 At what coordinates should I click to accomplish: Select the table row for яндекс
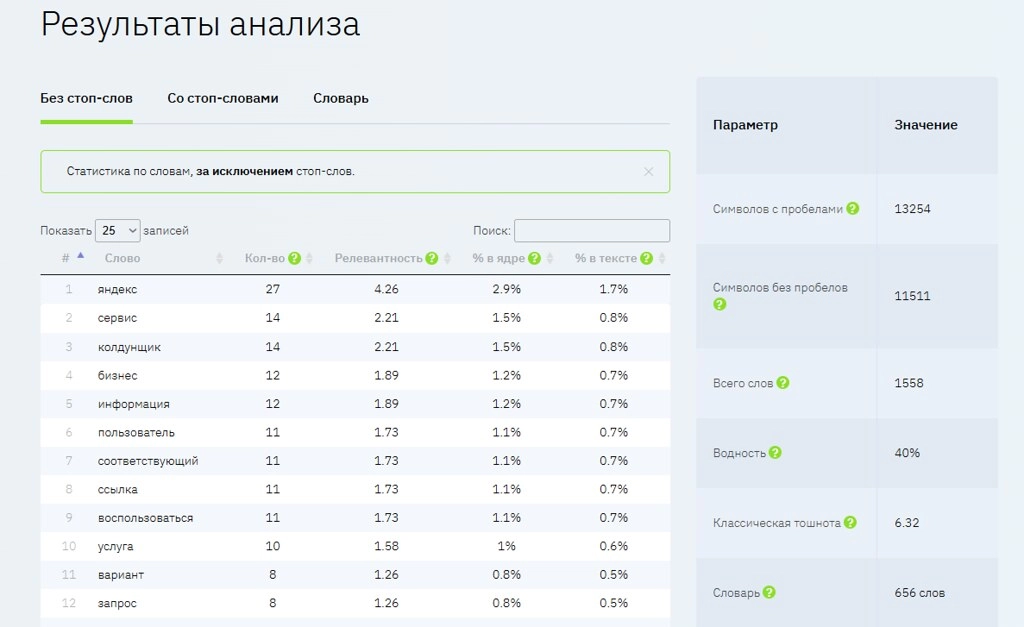[355, 289]
